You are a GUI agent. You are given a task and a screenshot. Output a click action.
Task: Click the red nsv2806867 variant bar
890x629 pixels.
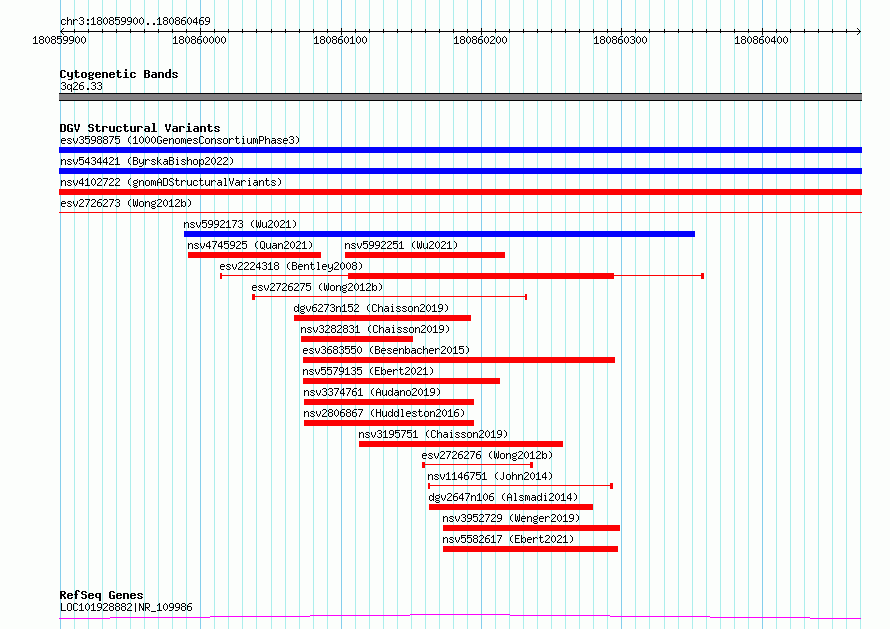389,423
